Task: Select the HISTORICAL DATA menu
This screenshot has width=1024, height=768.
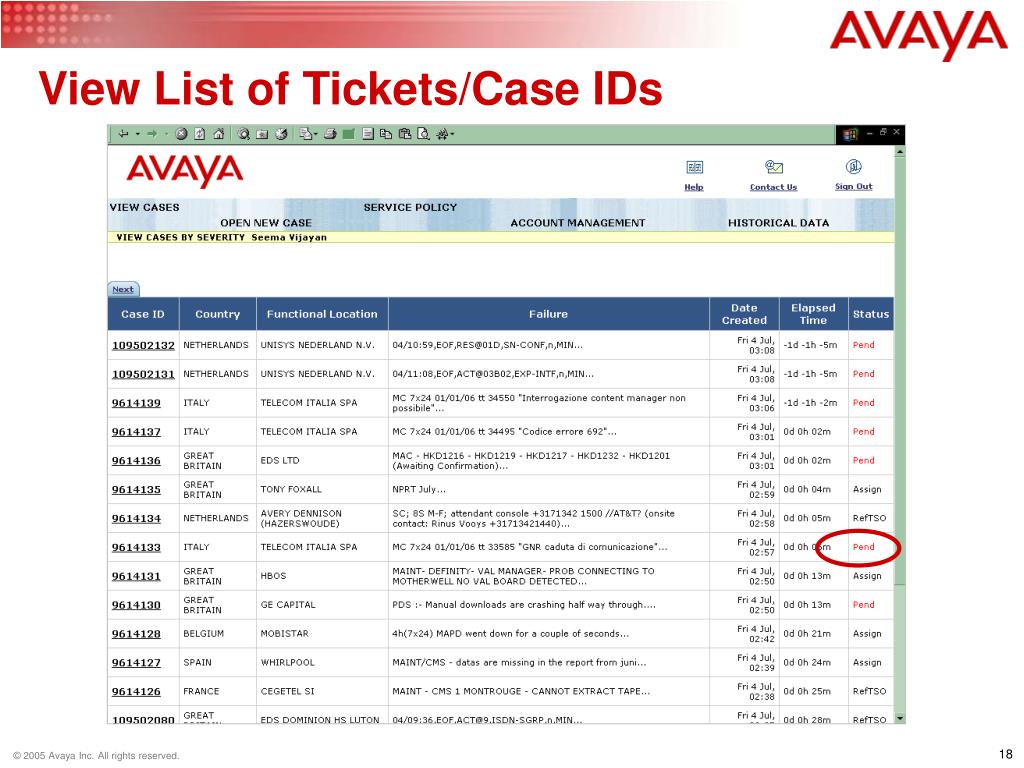Action: pos(778,223)
